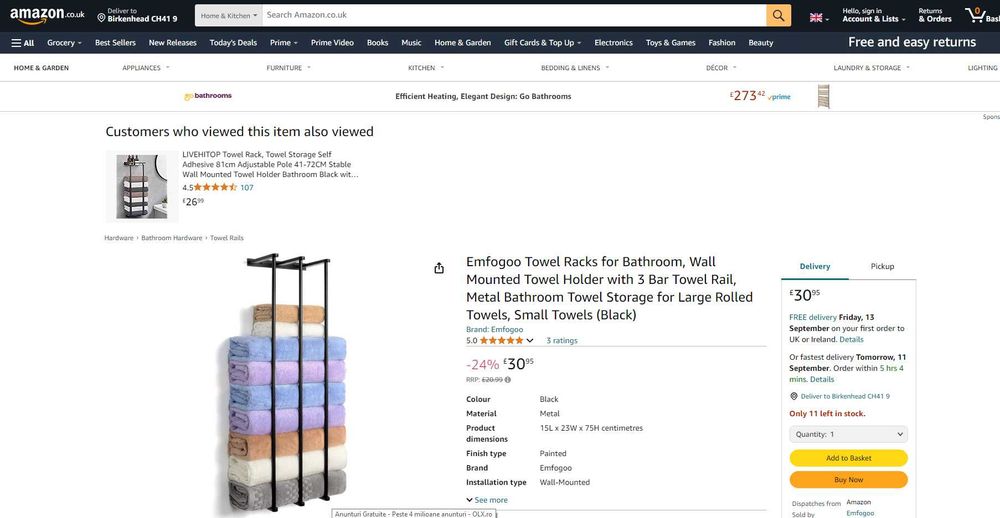
Task: Open the Brand: Emfogoo link
Action: (494, 329)
